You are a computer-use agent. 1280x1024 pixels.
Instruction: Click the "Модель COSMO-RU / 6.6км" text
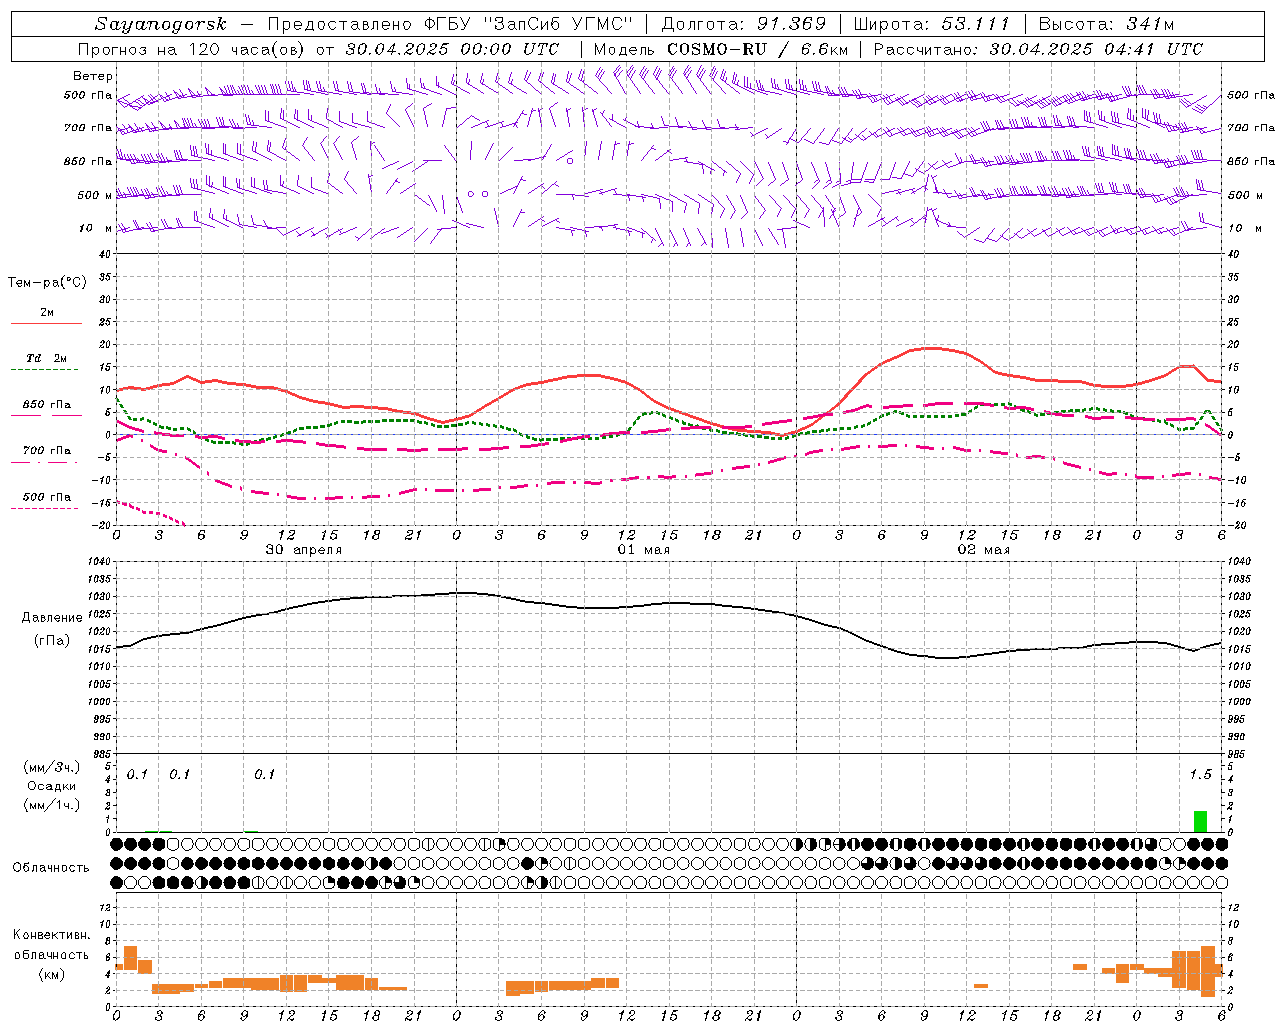(x=721, y=49)
